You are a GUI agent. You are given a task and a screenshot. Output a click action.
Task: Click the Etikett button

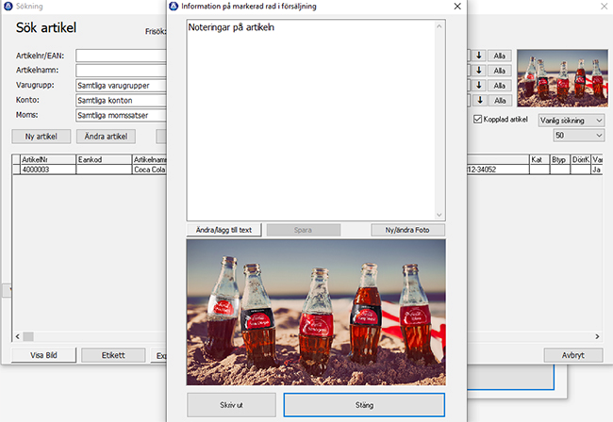pyautogui.click(x=113, y=355)
